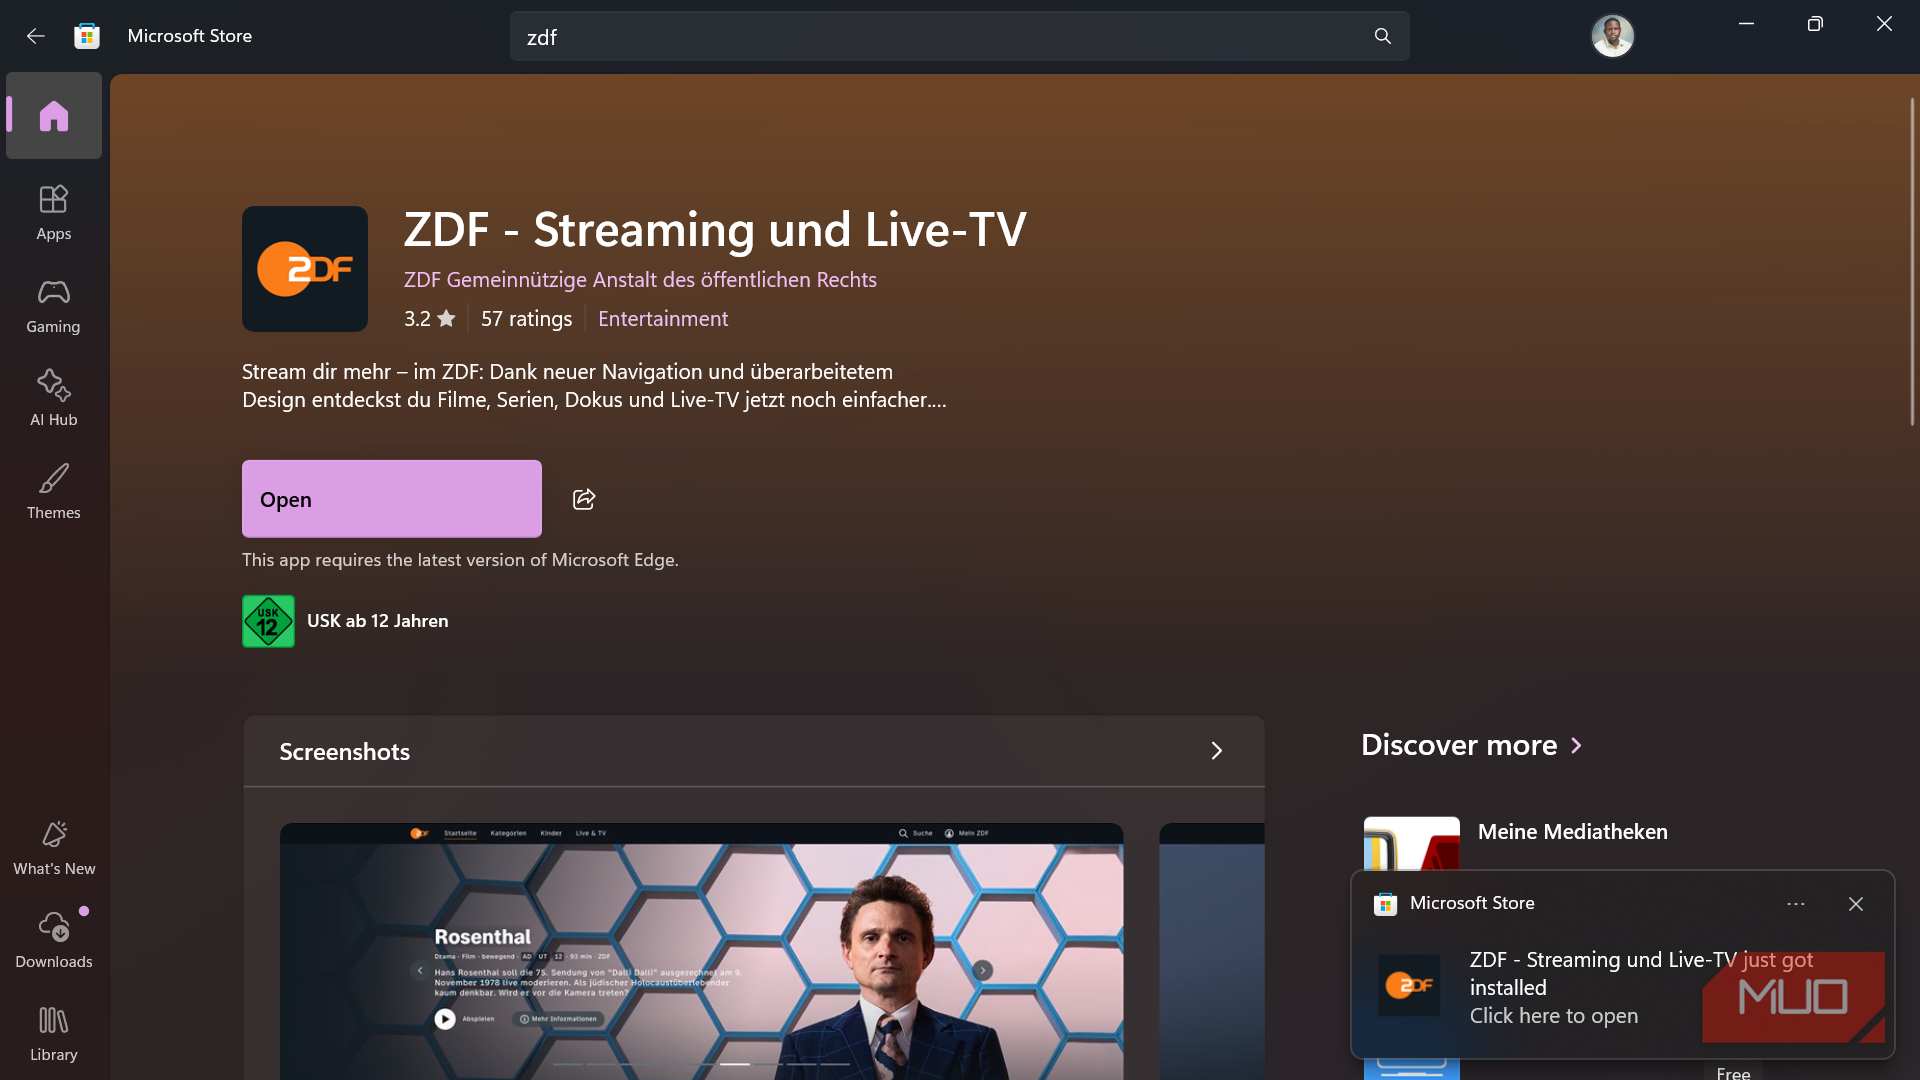Open the Meine Mediatheken app
Viewport: 1920px width, 1080px height.
click(x=1572, y=832)
